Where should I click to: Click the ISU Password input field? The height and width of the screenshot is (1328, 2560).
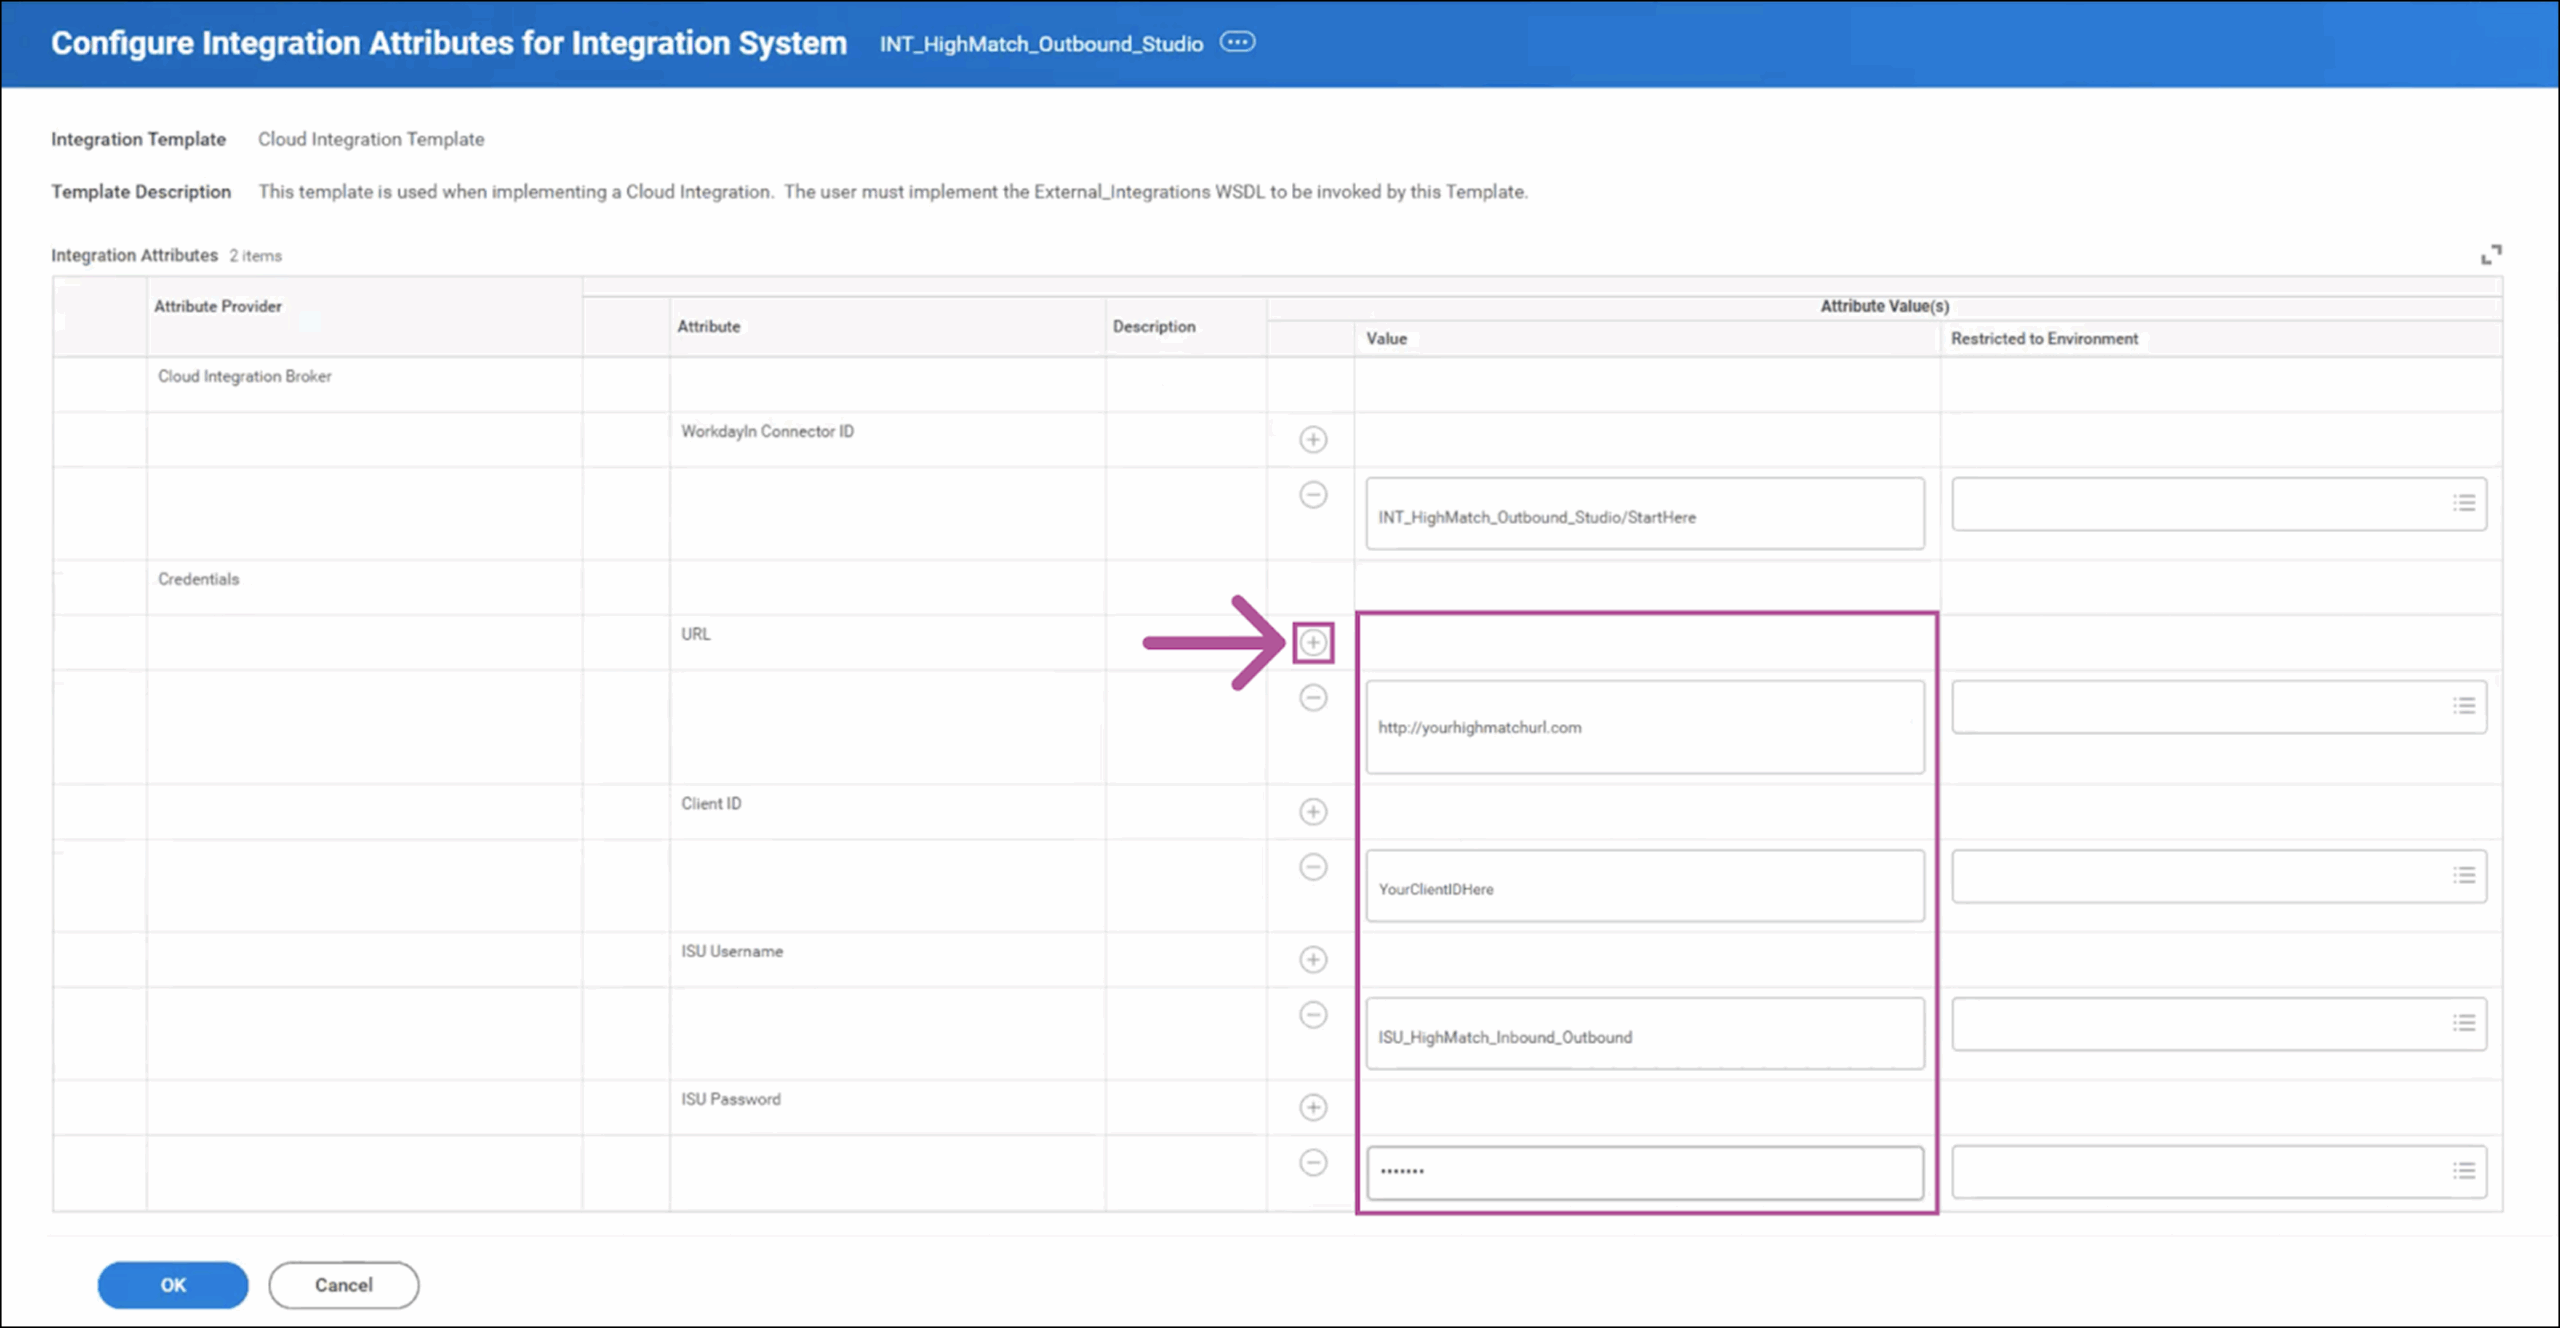1644,1171
